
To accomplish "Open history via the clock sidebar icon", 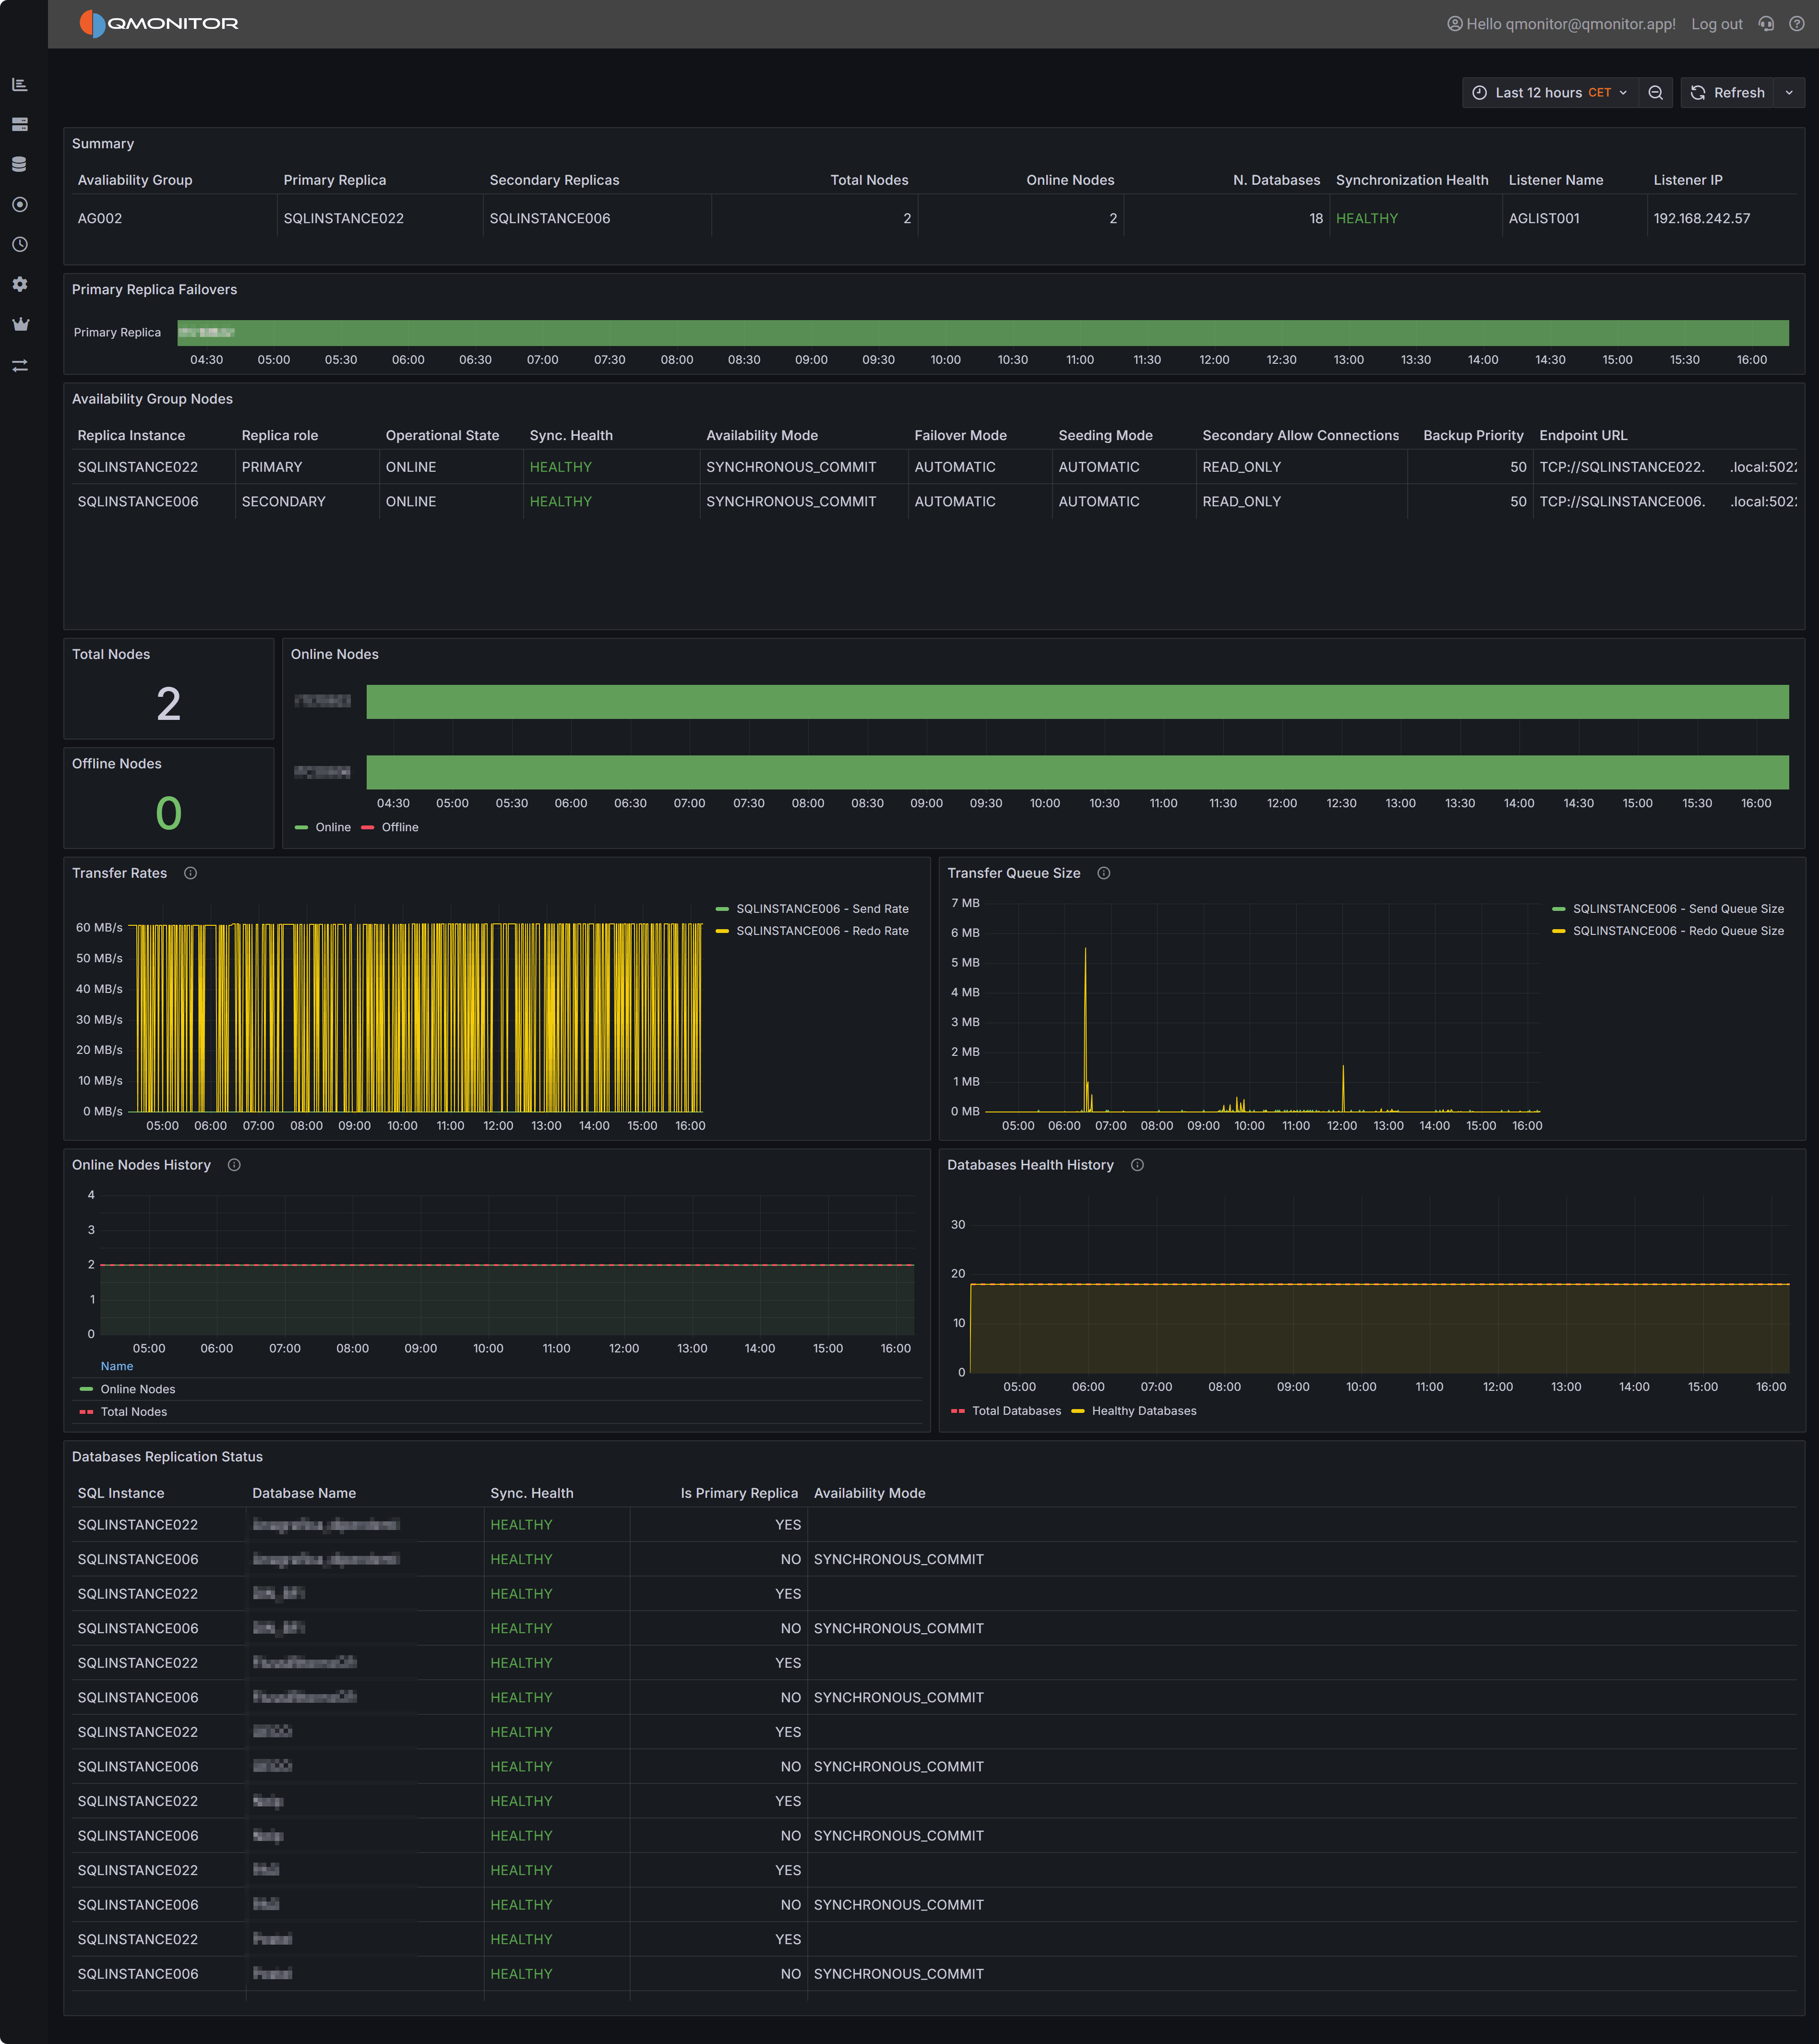I will coord(20,244).
